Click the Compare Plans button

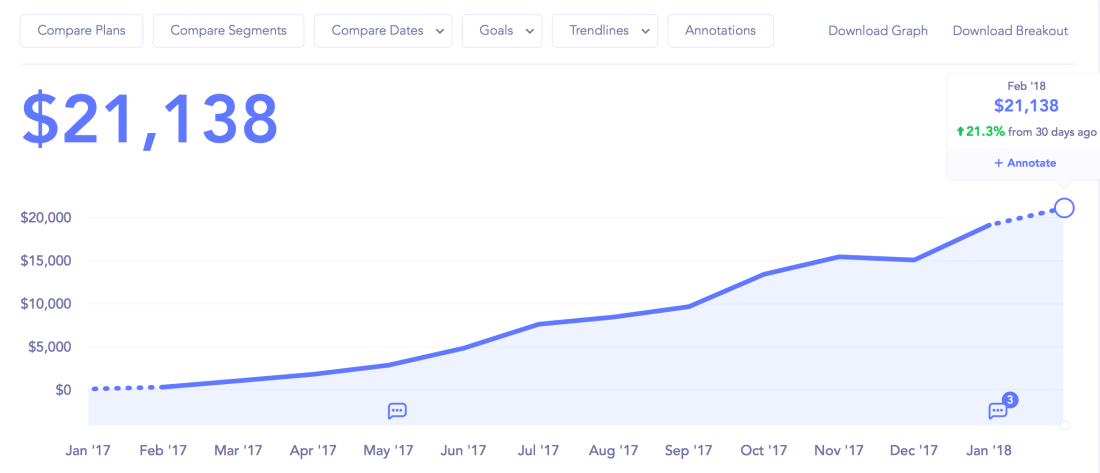[81, 31]
